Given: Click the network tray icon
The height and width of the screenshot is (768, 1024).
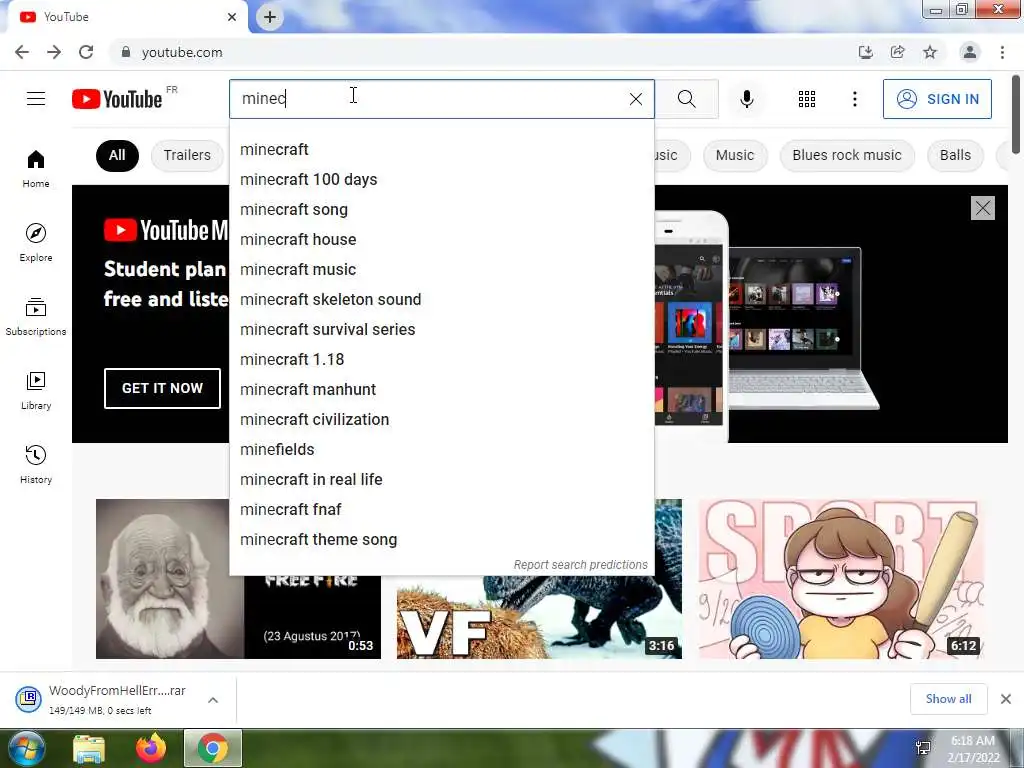Looking at the screenshot, I should 923,748.
